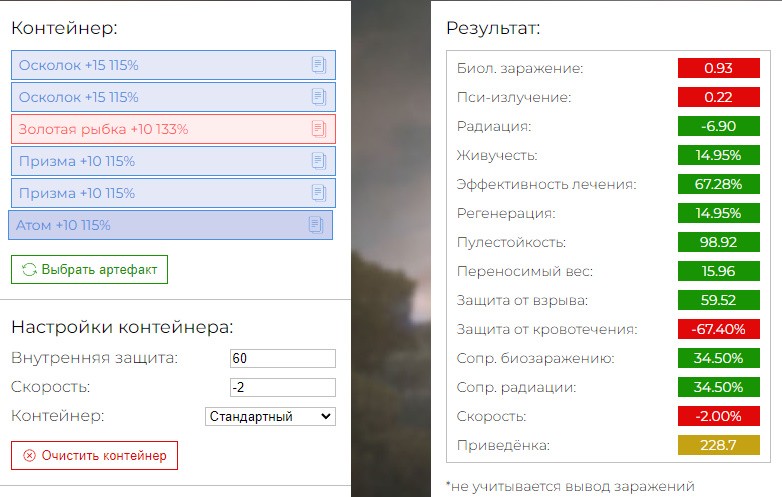
Task: Click copy icon on Атом +10 115%
Action: click(x=316, y=224)
